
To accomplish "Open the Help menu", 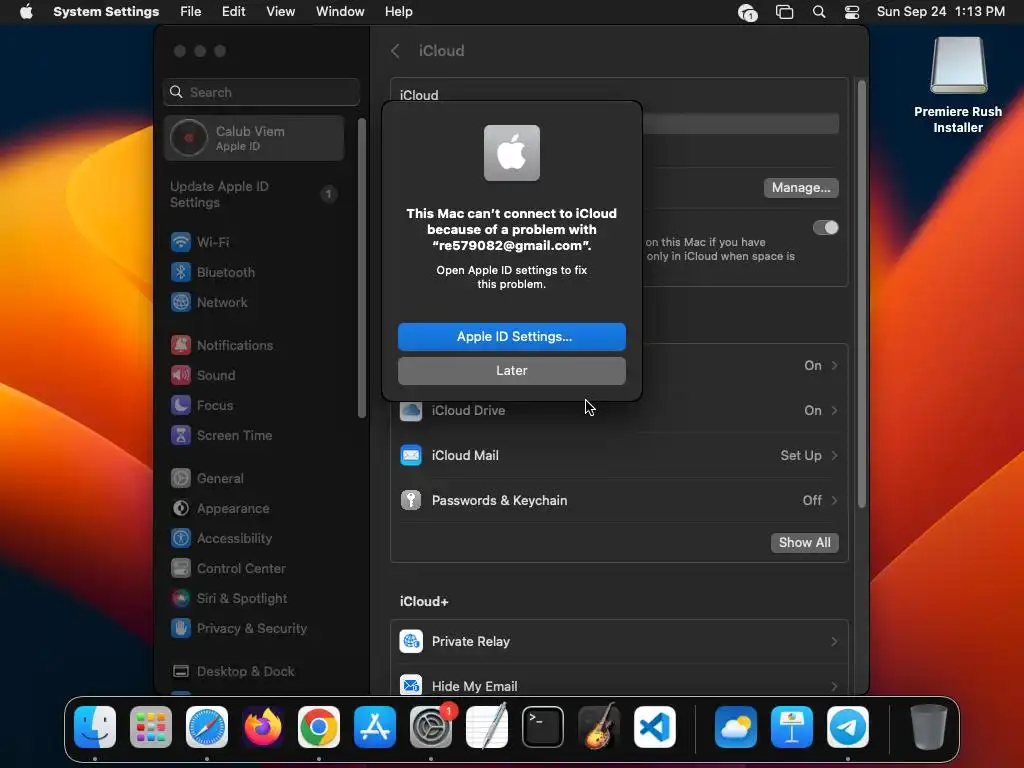I will [x=398, y=12].
